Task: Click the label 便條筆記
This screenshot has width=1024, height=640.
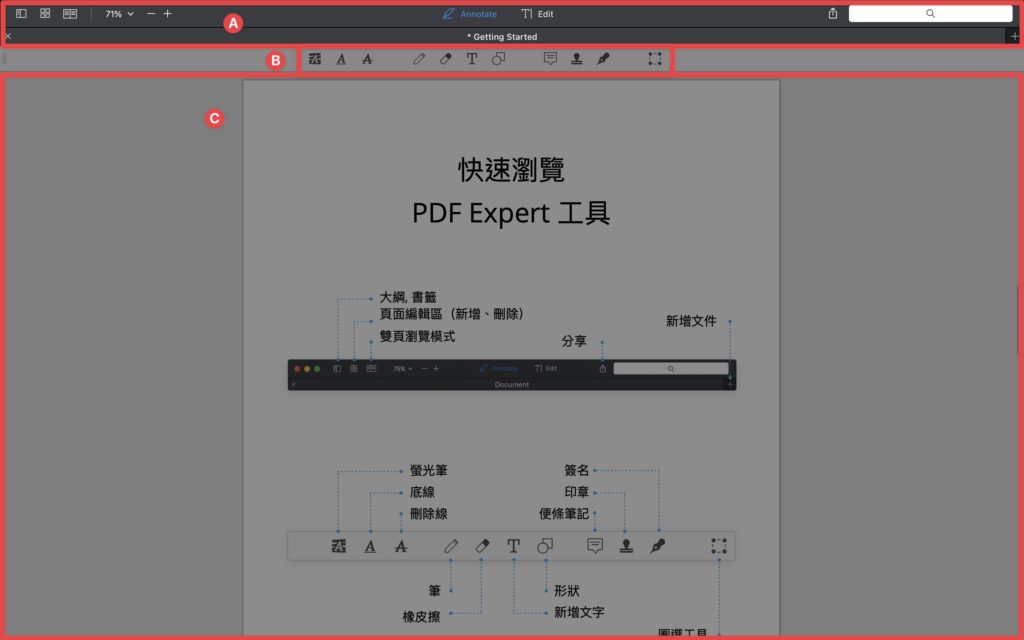Action: click(x=564, y=514)
